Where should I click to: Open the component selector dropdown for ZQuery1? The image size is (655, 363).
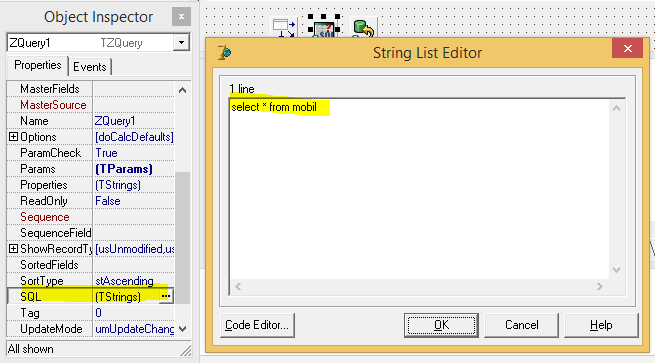point(181,43)
